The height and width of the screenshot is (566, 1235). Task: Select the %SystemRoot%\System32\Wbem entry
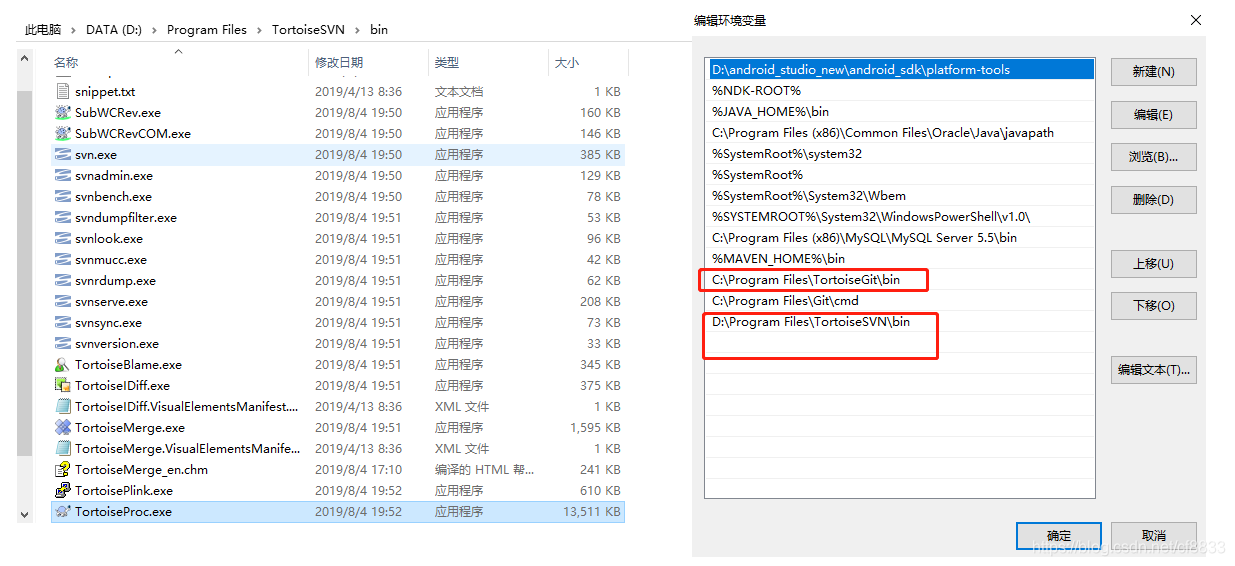[x=900, y=196]
